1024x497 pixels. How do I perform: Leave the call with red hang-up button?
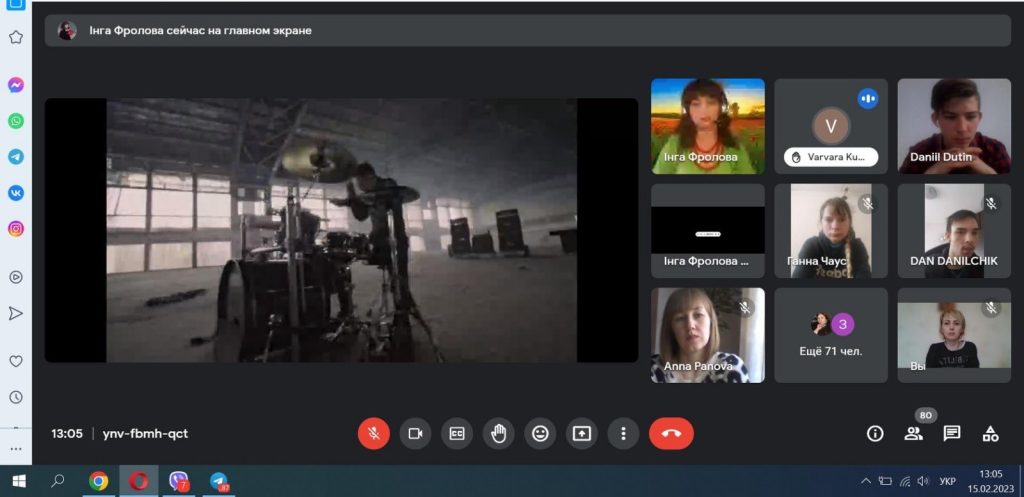click(671, 433)
